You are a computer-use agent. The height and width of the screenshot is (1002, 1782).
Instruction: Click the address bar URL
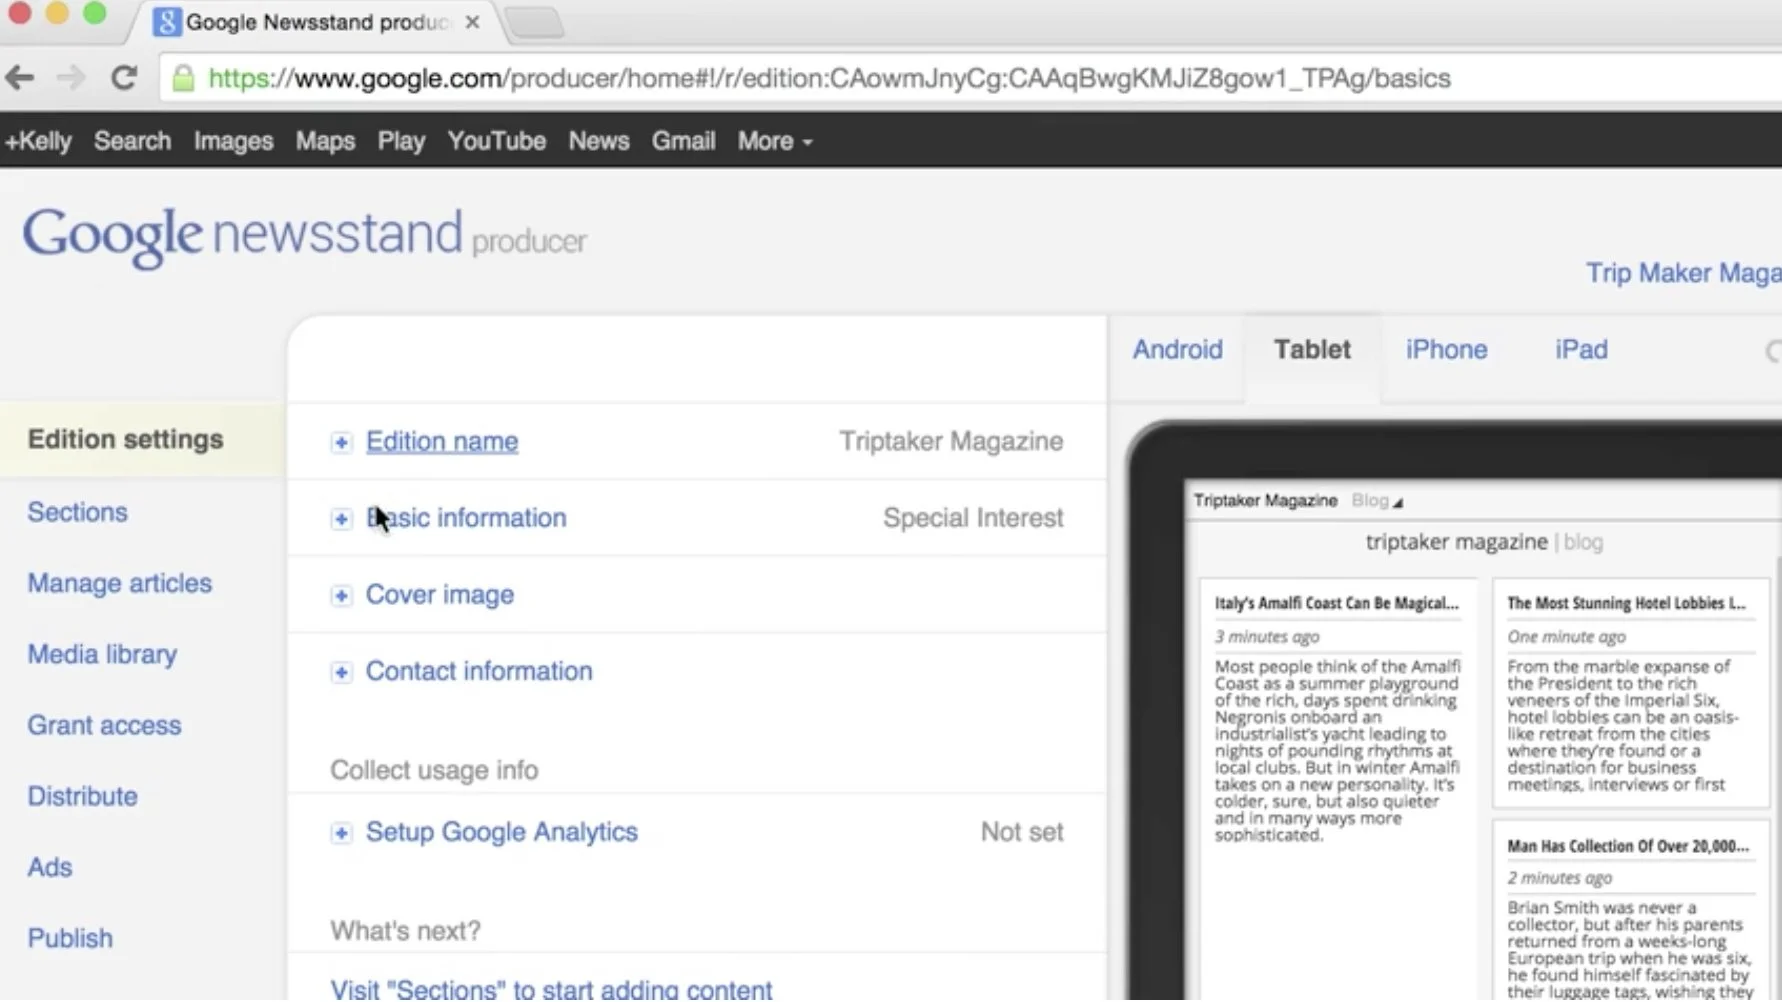coord(829,78)
